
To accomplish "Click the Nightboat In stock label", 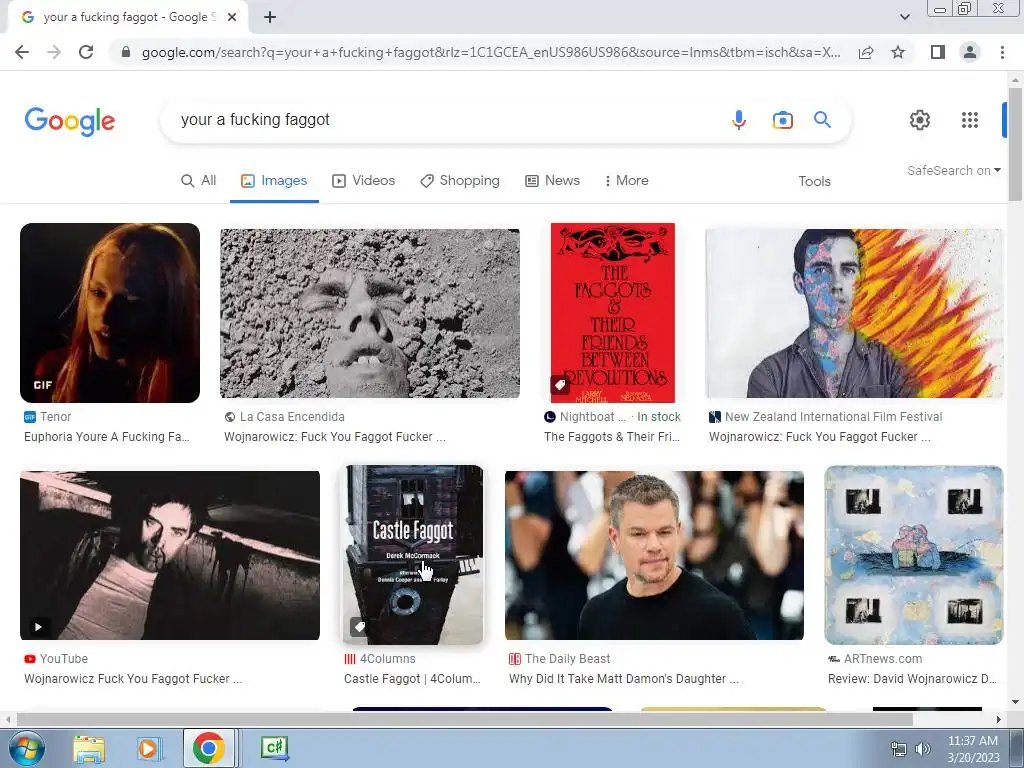I will (659, 417).
